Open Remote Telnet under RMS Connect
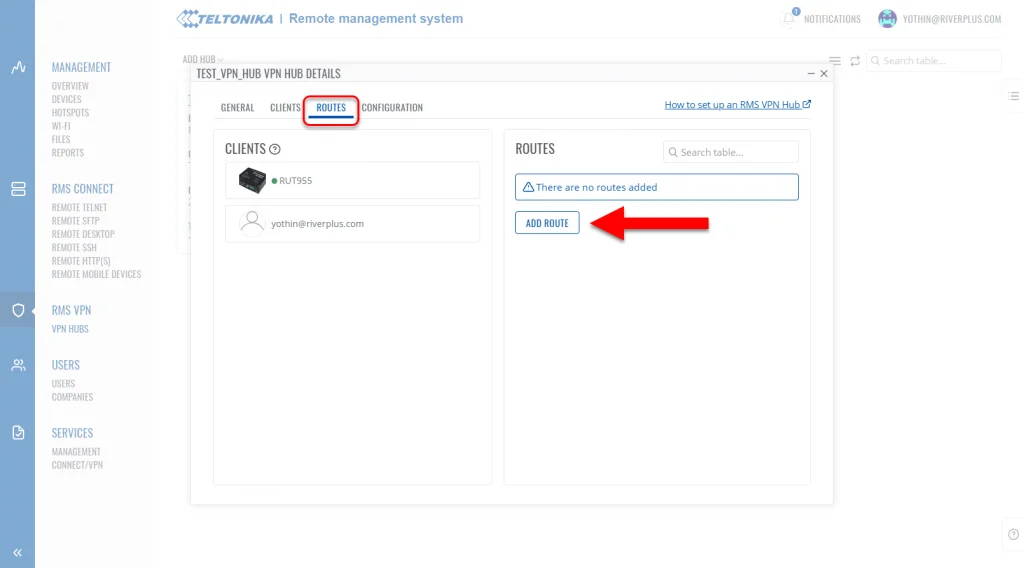 point(79,208)
